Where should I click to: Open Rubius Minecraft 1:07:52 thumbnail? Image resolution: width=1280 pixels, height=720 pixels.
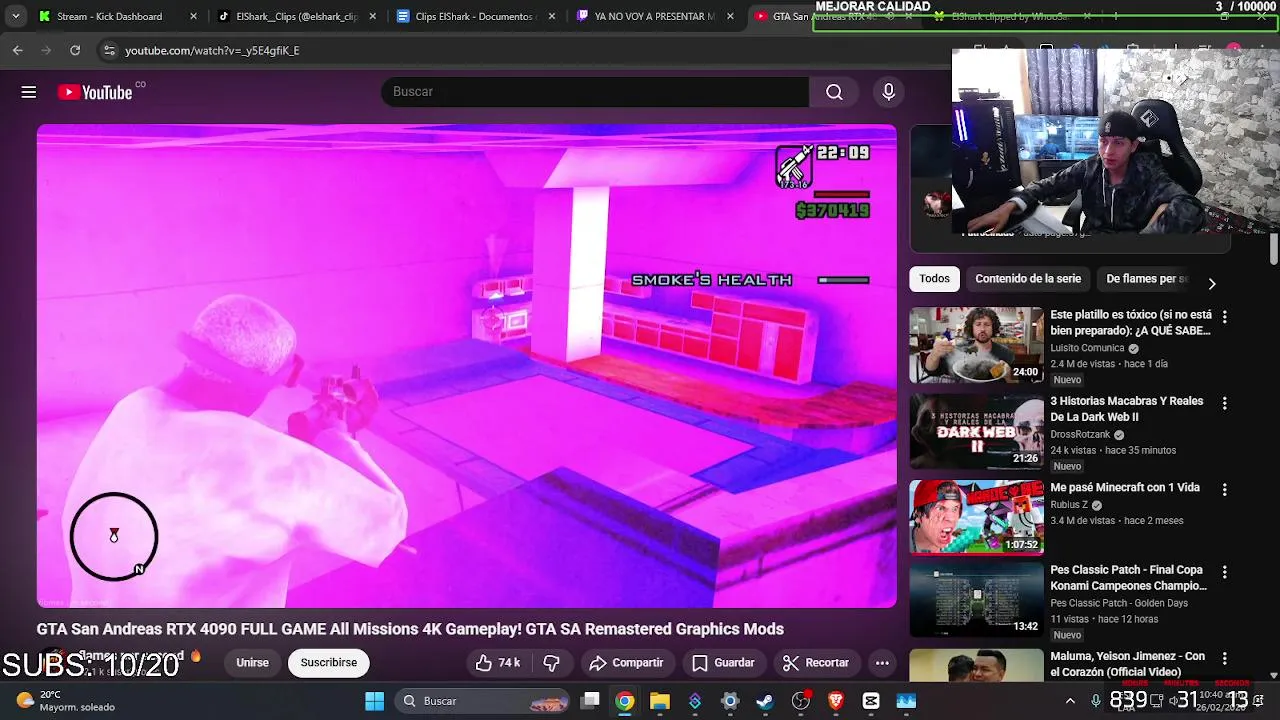[x=976, y=518]
